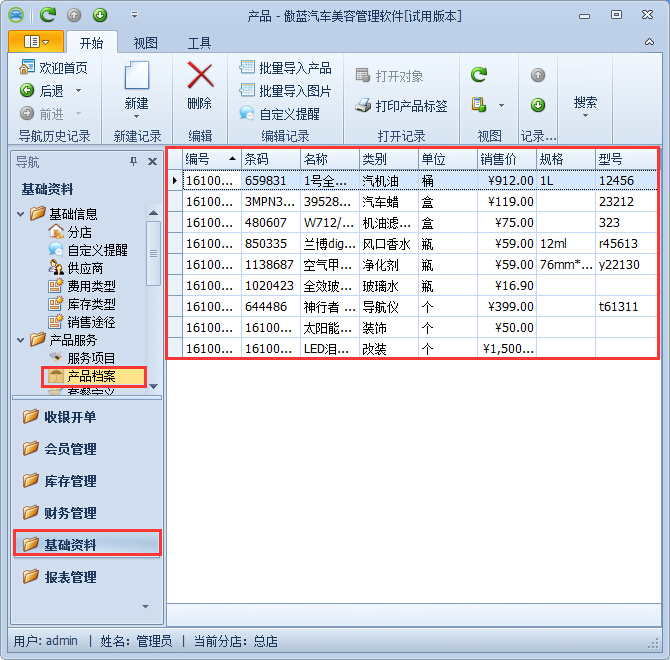The width and height of the screenshot is (670, 660).
Task: Collapse the 产品服务 tree node
Action: click(x=21, y=340)
